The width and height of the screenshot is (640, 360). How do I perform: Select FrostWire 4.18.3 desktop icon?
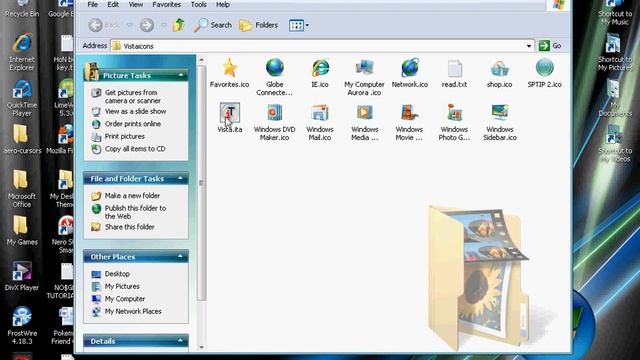(x=22, y=326)
